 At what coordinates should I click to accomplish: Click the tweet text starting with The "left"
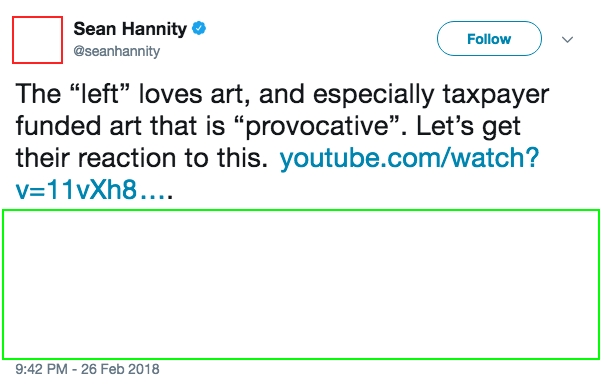point(282,142)
